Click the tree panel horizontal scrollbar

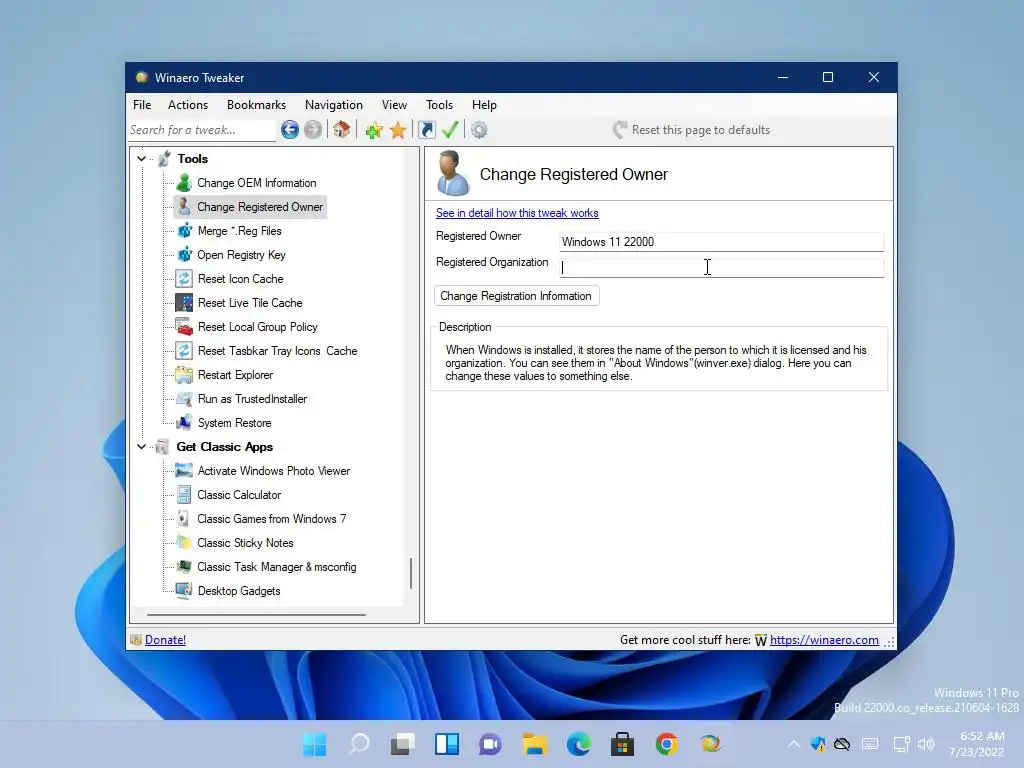pyautogui.click(x=256, y=615)
